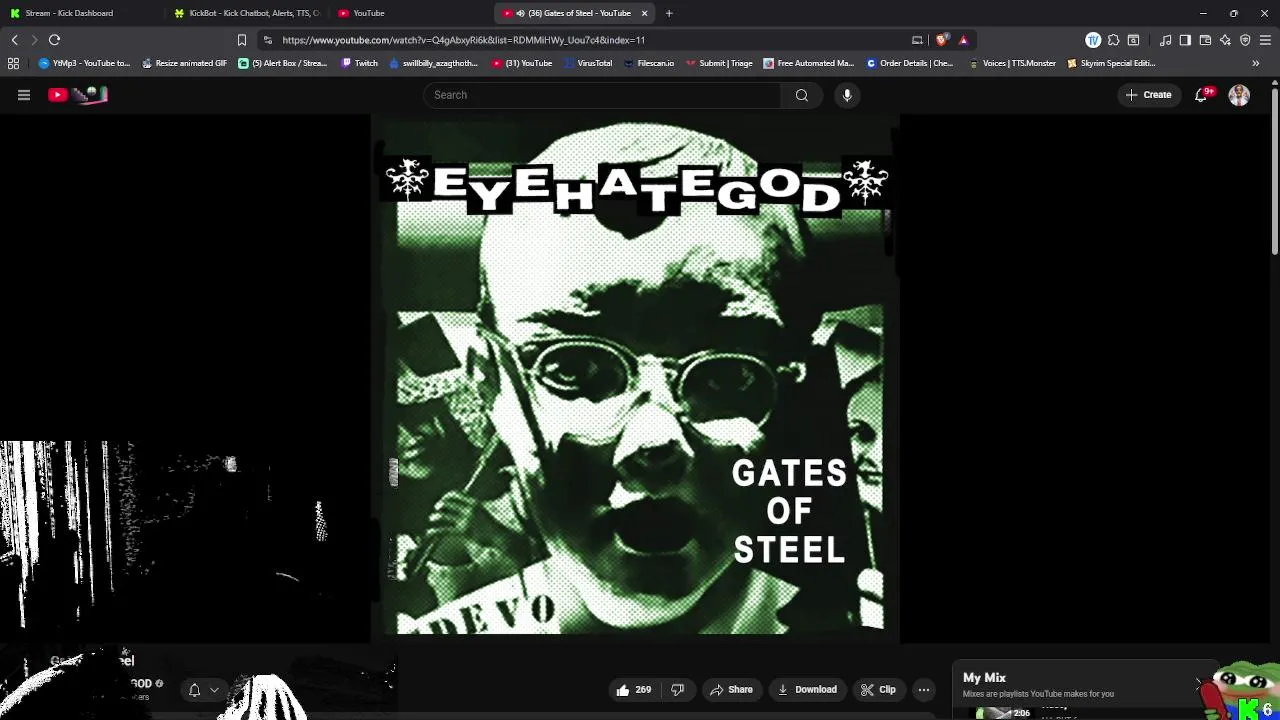Click the Create button
This screenshot has height=720, width=1280.
[1148, 95]
